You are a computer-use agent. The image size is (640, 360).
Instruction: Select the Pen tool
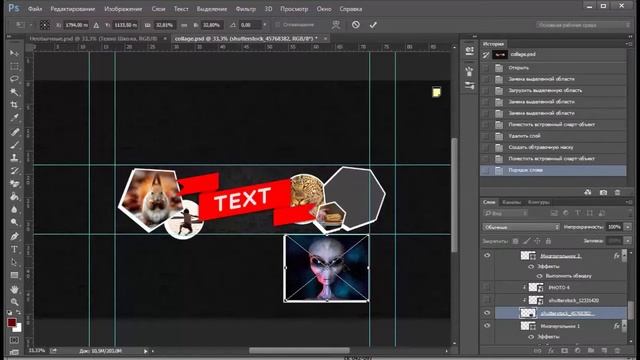pyautogui.click(x=14, y=236)
